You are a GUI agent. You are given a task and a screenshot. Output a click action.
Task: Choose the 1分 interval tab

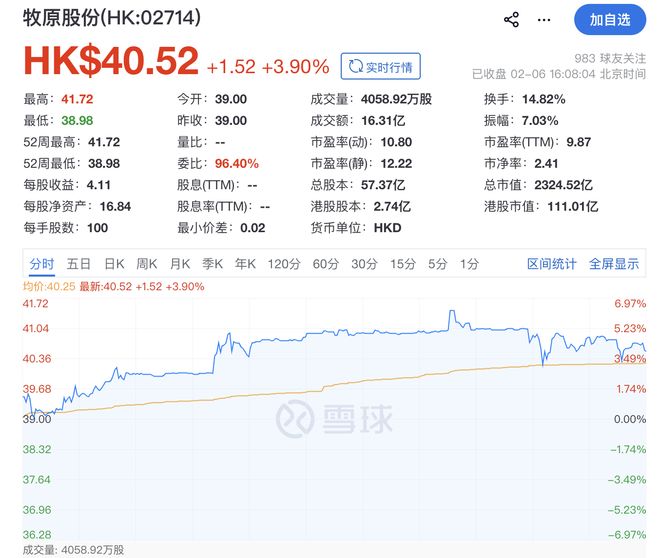click(469, 264)
